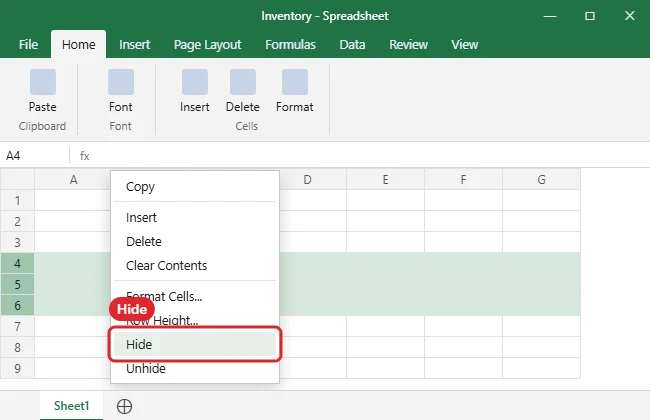Close the Inventory spreadsheet window

click(x=630, y=16)
